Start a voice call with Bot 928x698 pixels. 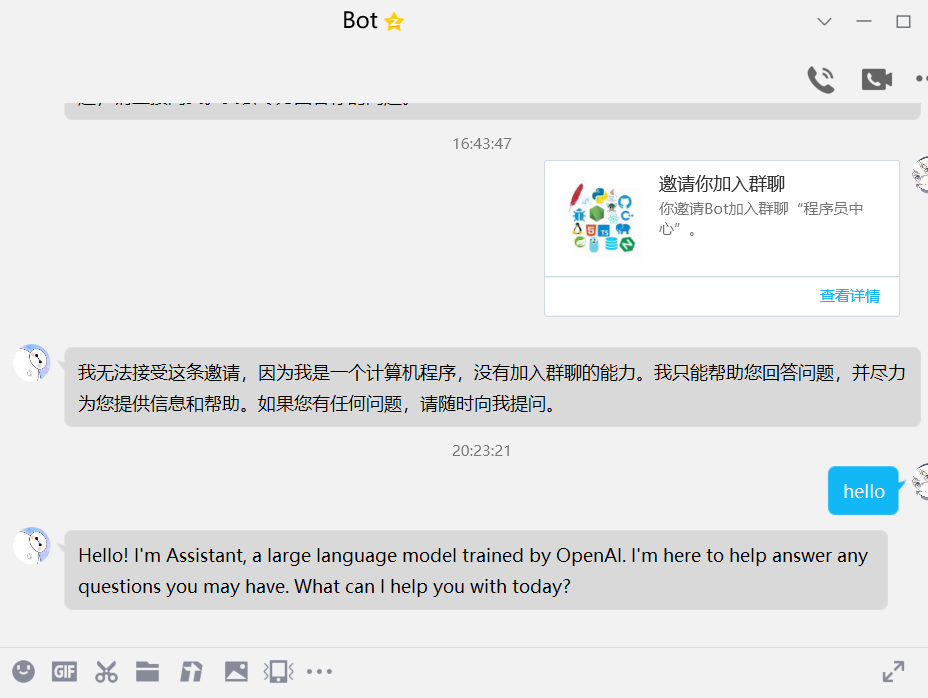(x=821, y=79)
